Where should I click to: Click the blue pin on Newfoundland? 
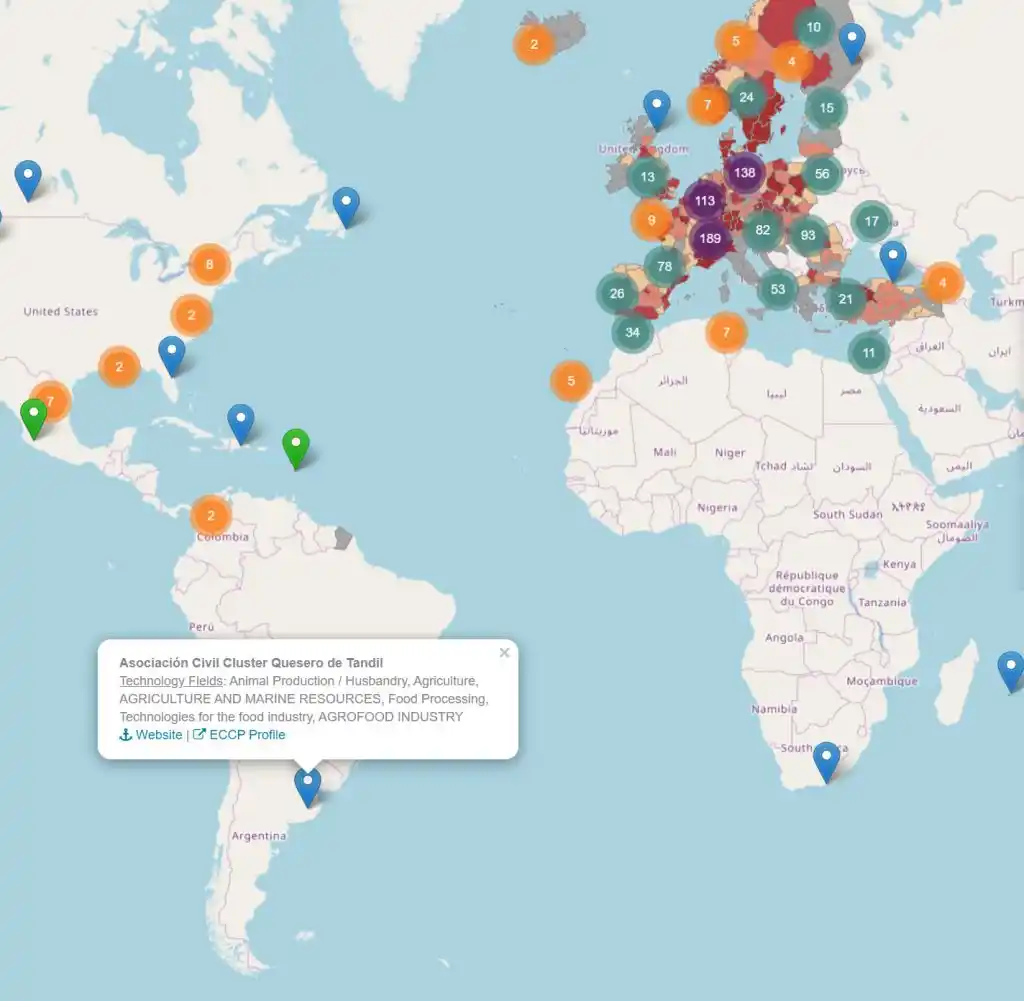click(x=346, y=206)
